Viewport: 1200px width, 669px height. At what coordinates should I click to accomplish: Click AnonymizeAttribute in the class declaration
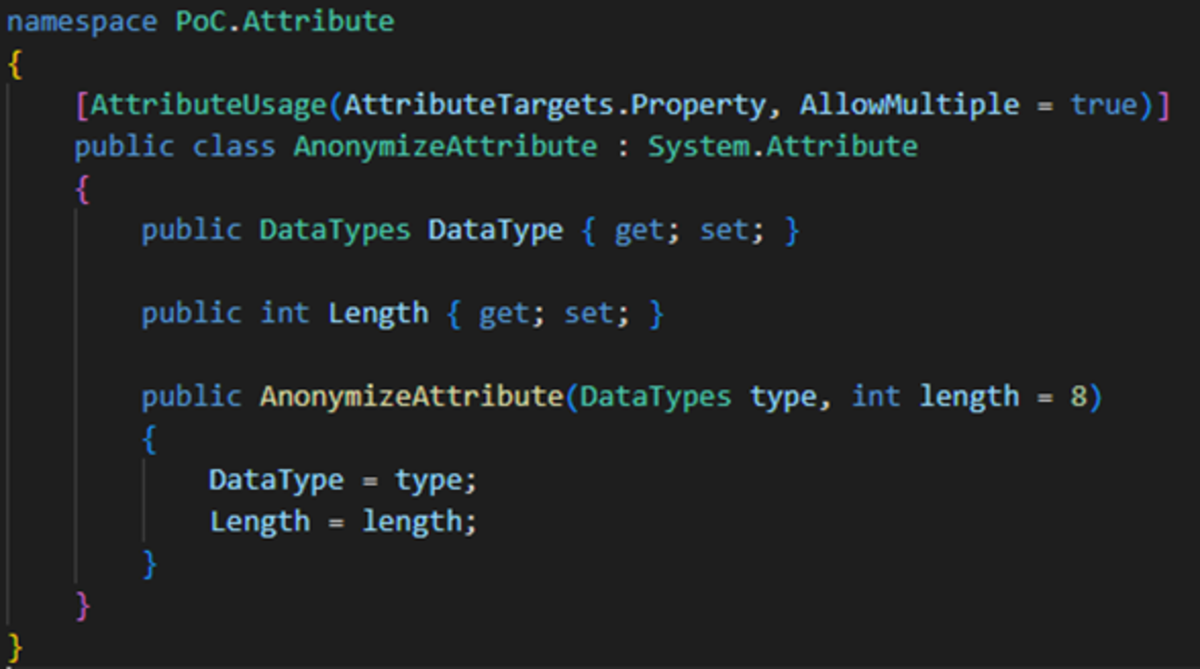(445, 147)
